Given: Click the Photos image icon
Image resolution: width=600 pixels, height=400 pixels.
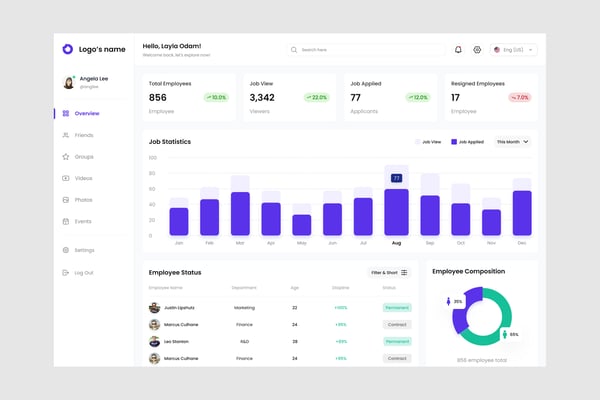Looking at the screenshot, I should [x=66, y=200].
